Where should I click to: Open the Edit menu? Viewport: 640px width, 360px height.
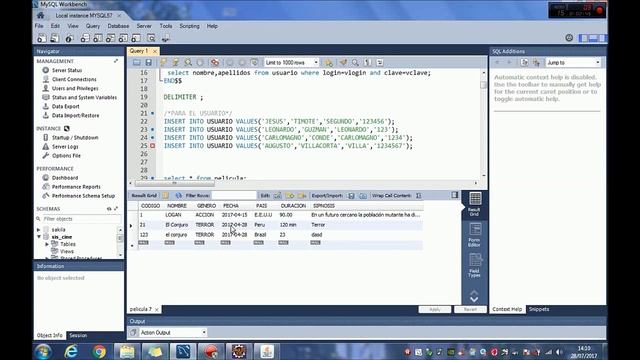coord(55,26)
